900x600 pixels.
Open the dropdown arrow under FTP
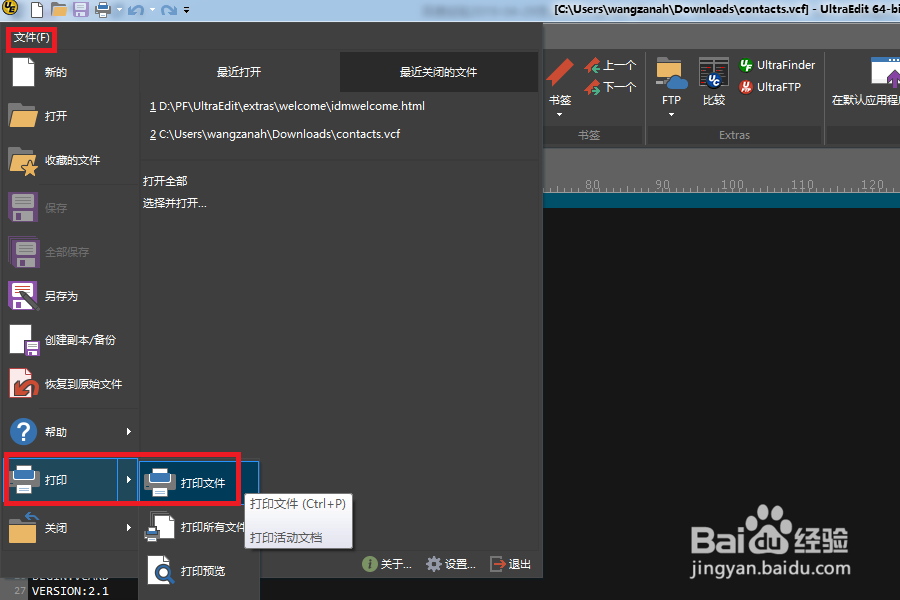point(671,115)
